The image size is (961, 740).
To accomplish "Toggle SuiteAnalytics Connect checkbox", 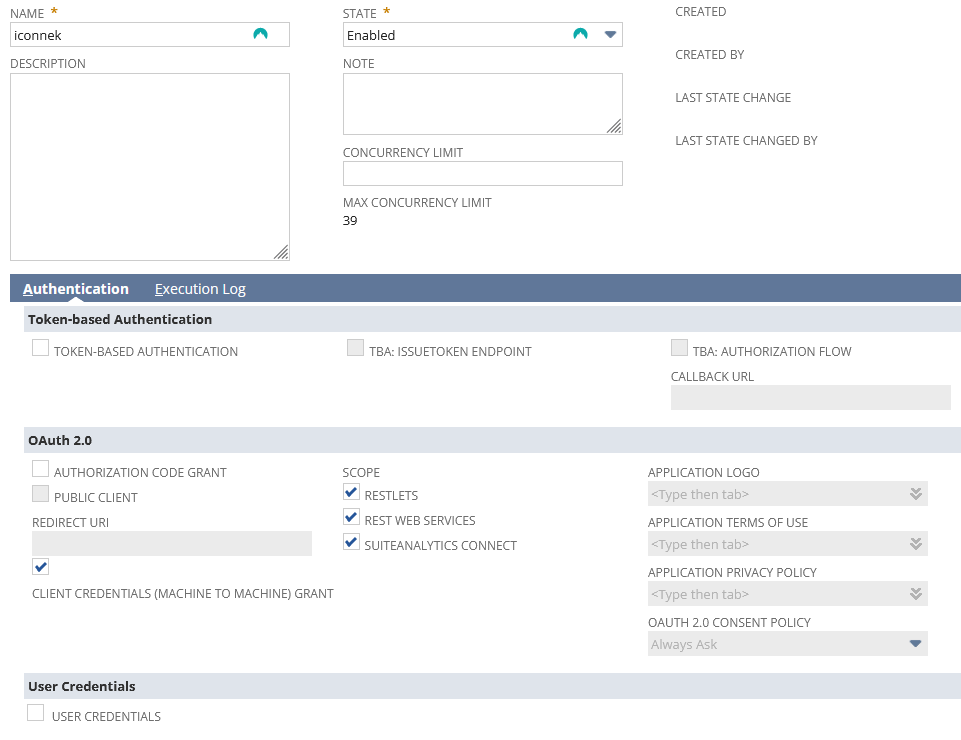I will tap(351, 542).
